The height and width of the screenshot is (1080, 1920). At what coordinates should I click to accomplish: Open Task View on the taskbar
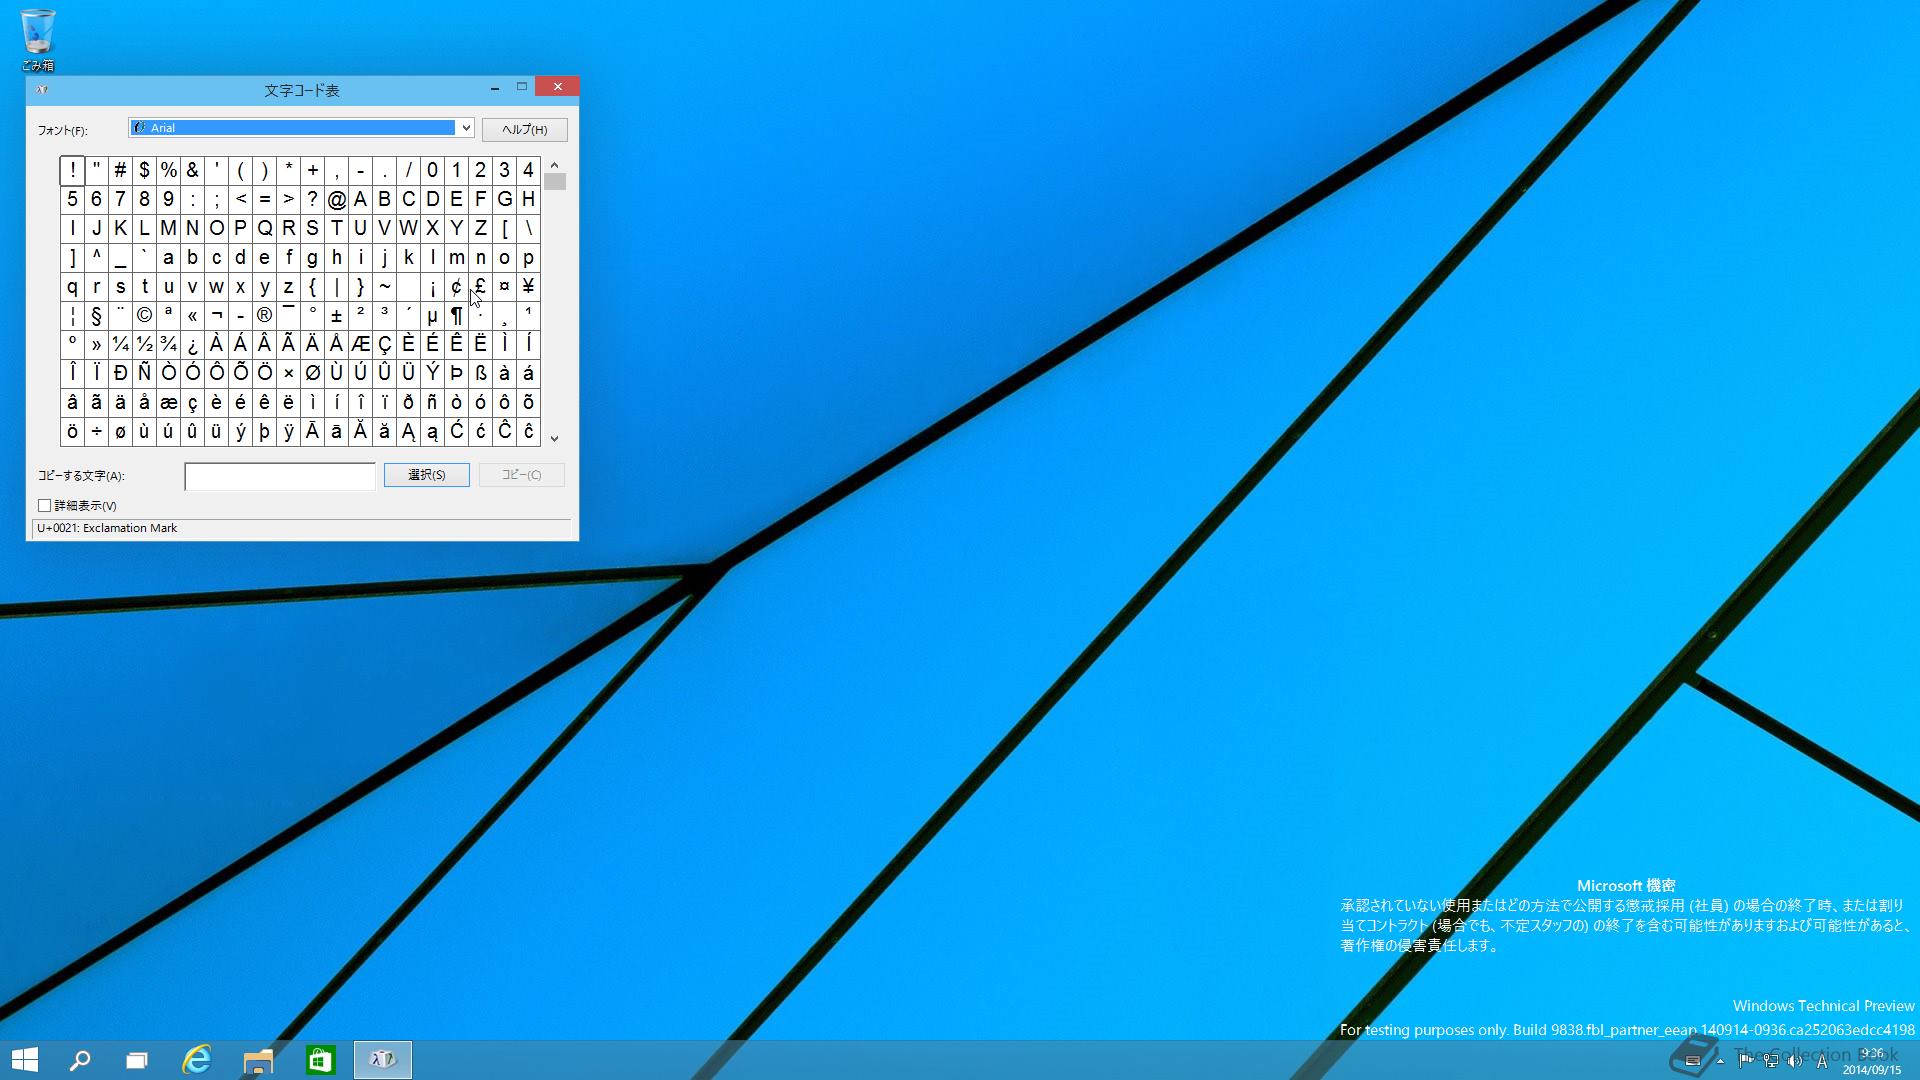point(137,1060)
